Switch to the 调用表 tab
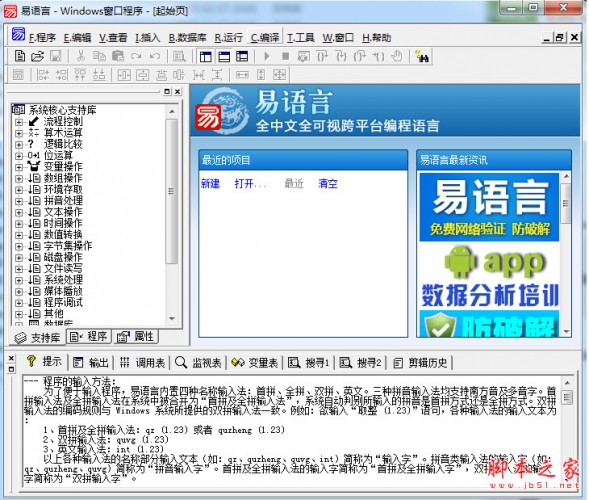 click(x=142, y=363)
